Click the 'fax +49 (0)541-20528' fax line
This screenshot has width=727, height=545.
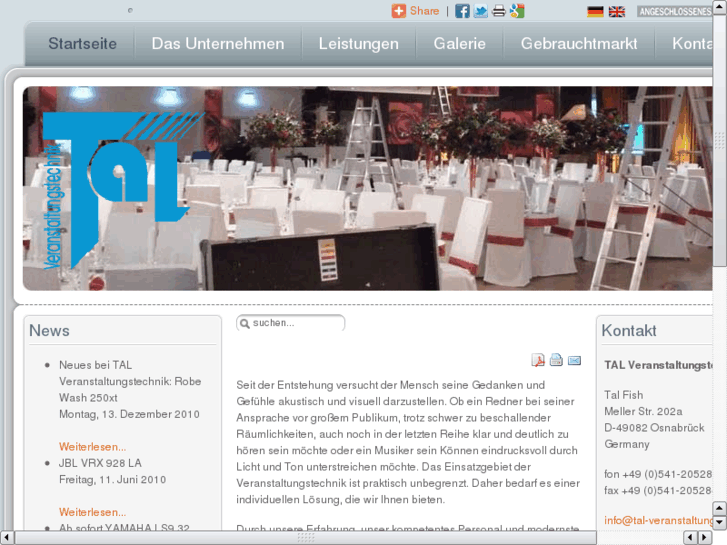pos(658,490)
